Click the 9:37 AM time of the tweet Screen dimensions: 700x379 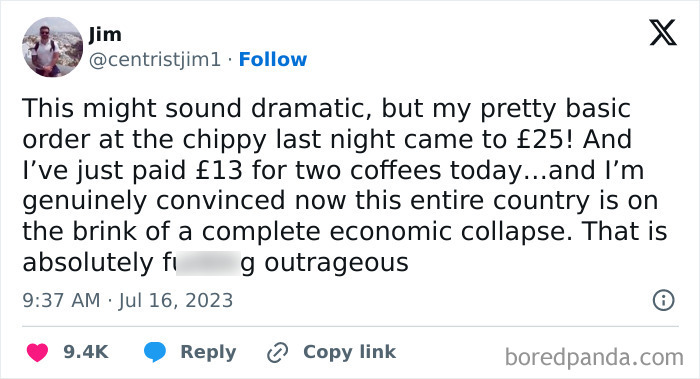61,300
